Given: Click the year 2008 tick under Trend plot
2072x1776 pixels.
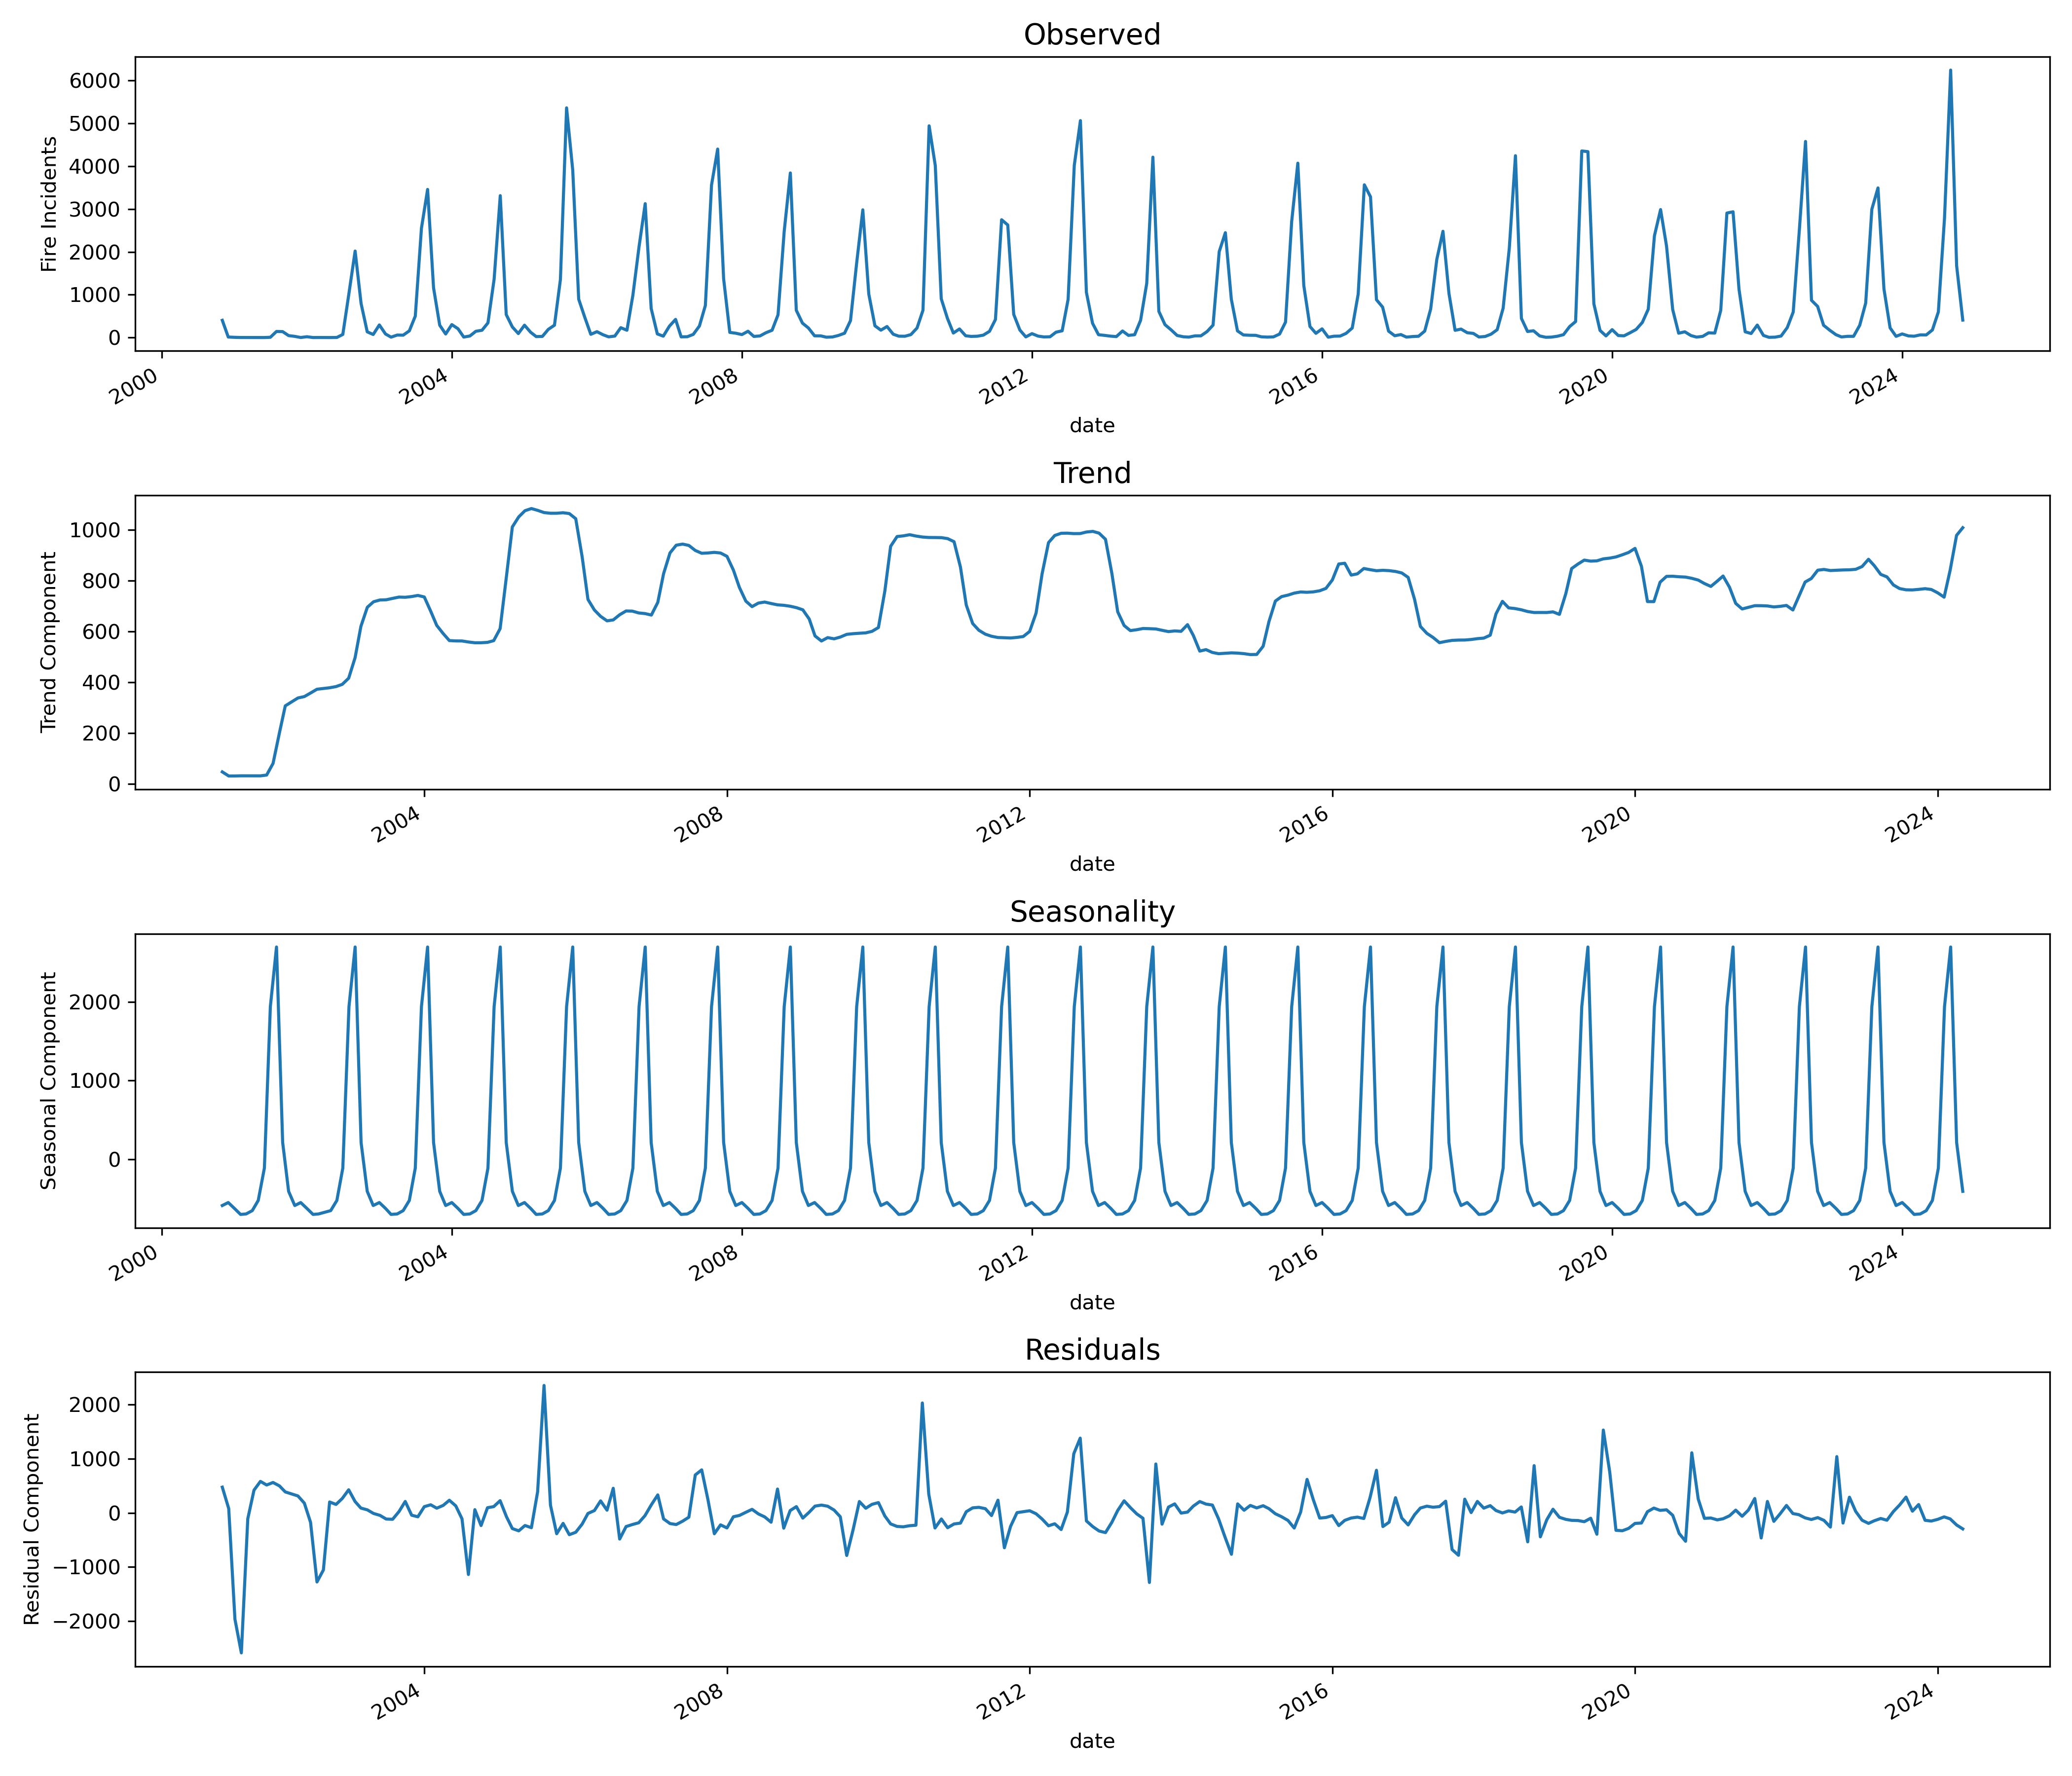Looking at the screenshot, I should (x=700, y=825).
